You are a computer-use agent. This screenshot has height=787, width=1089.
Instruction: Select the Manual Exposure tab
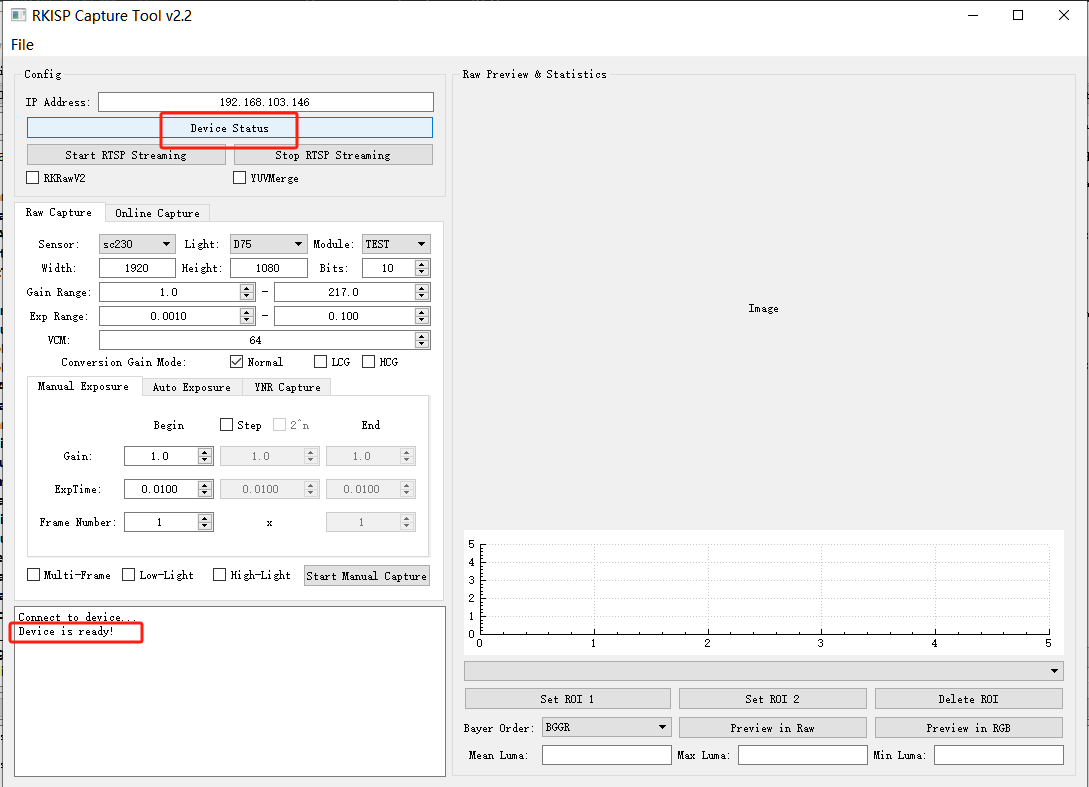click(83, 386)
